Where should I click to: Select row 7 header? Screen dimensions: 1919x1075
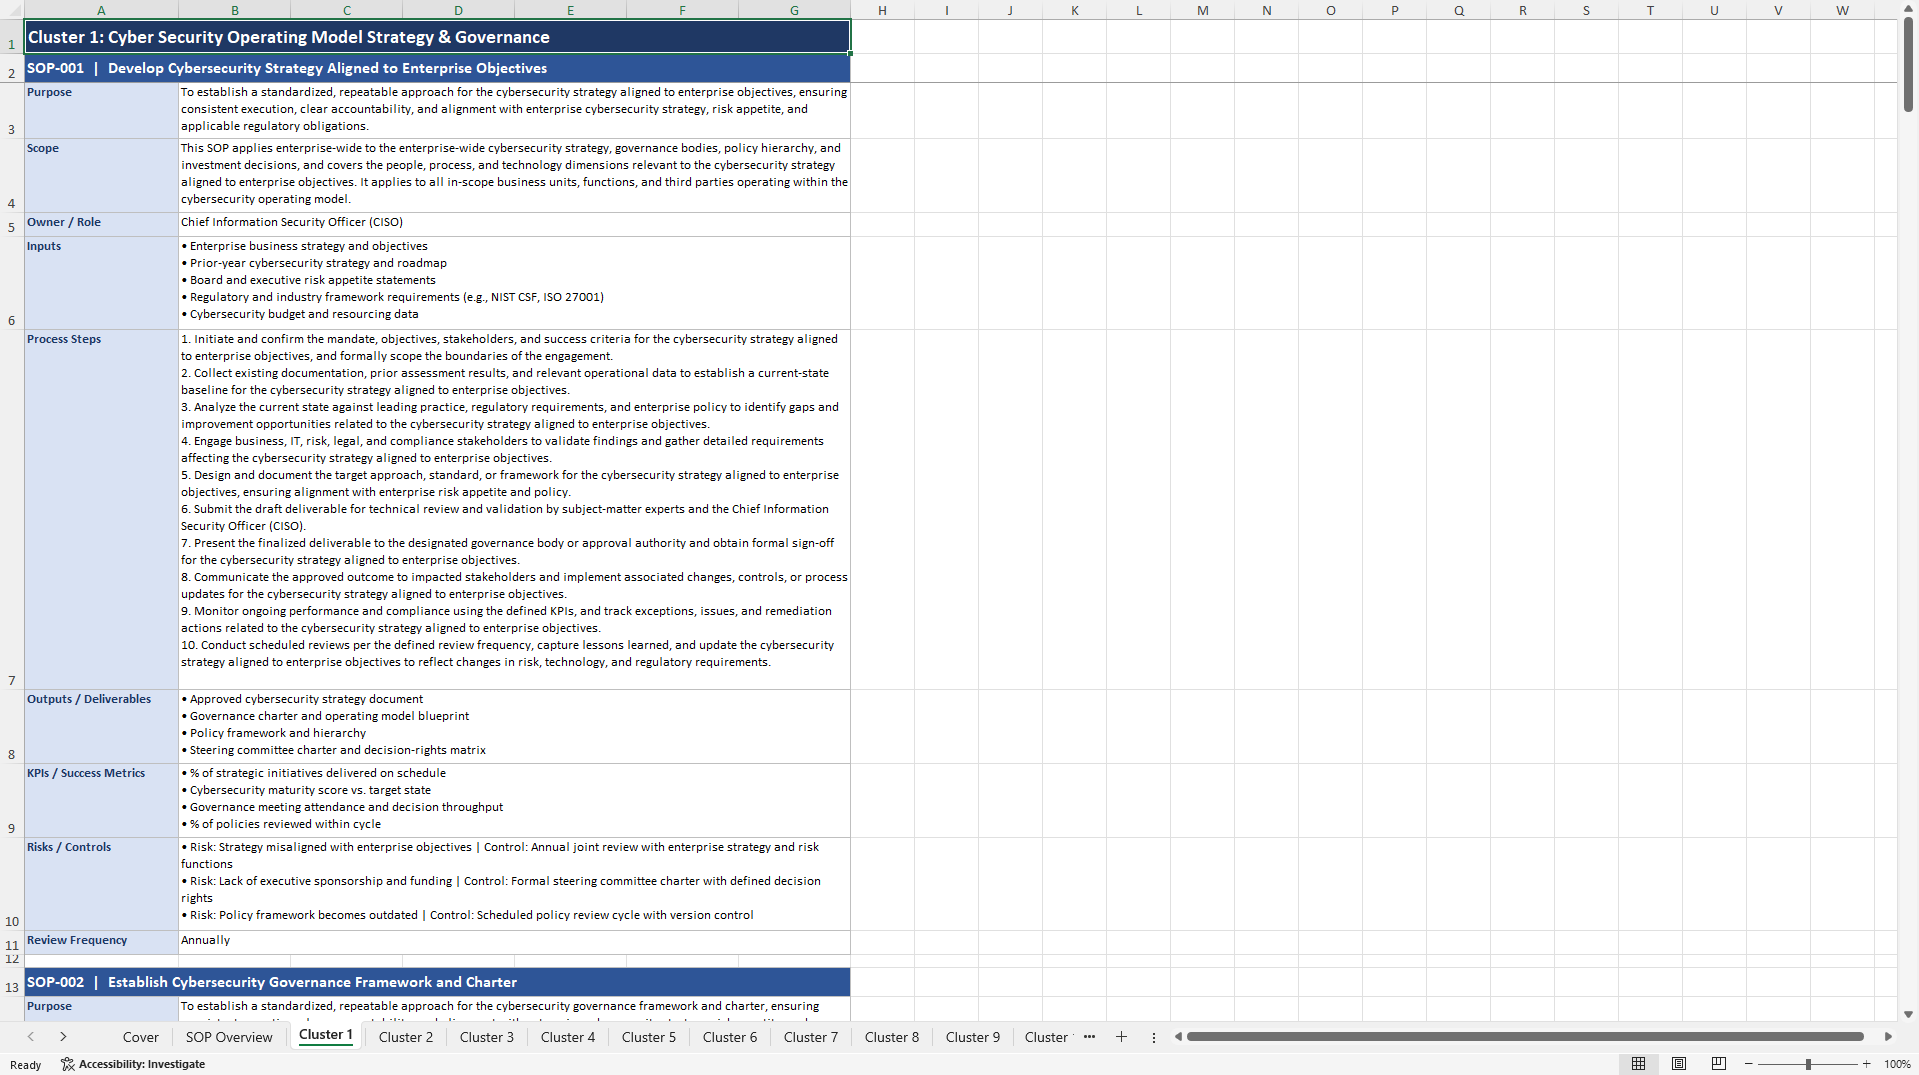click(x=12, y=509)
